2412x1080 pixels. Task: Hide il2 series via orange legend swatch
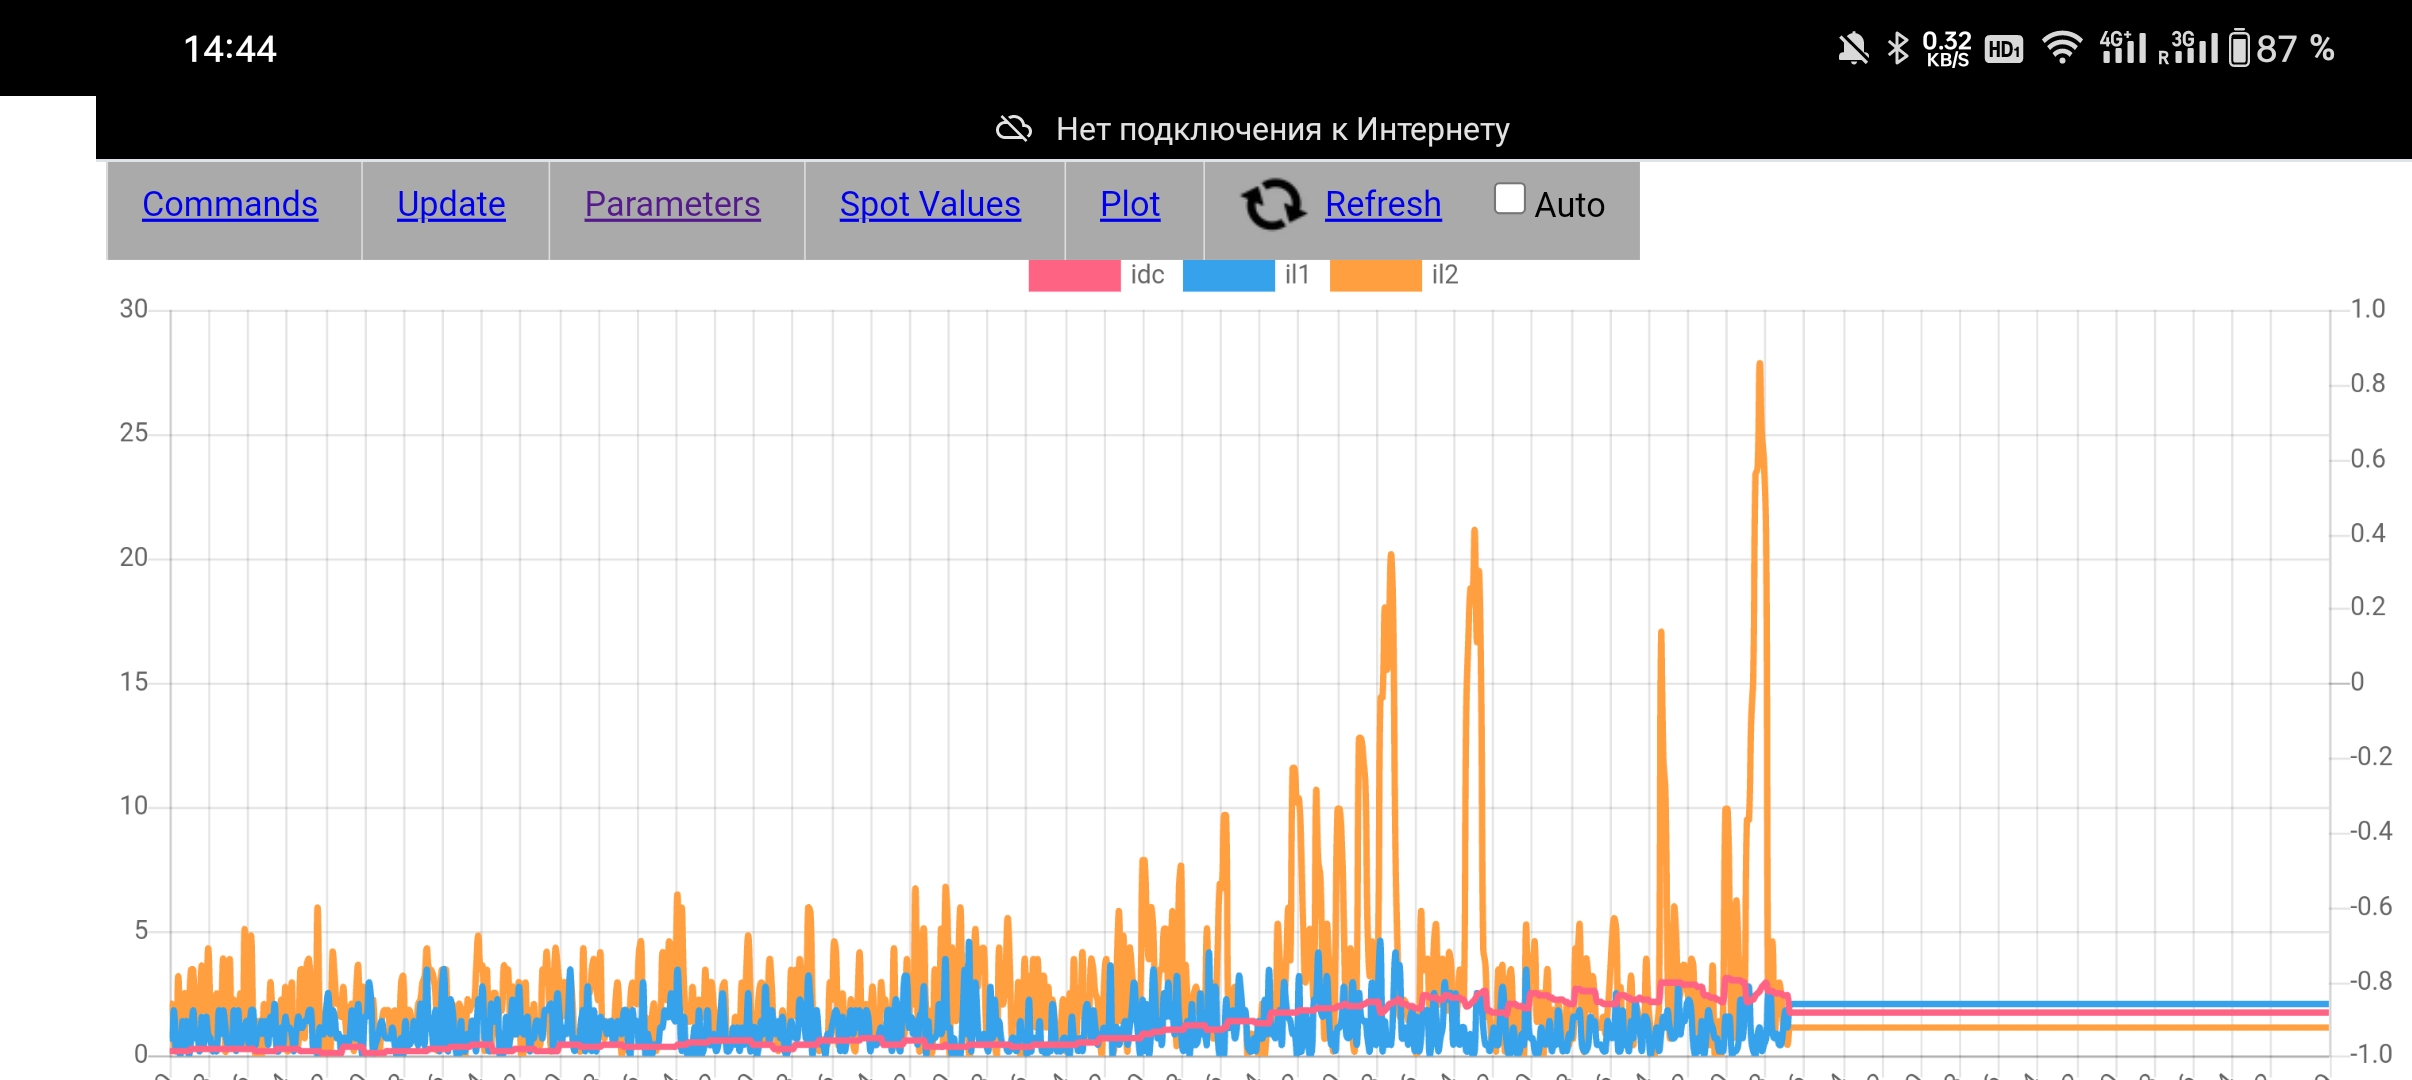pyautogui.click(x=1375, y=275)
